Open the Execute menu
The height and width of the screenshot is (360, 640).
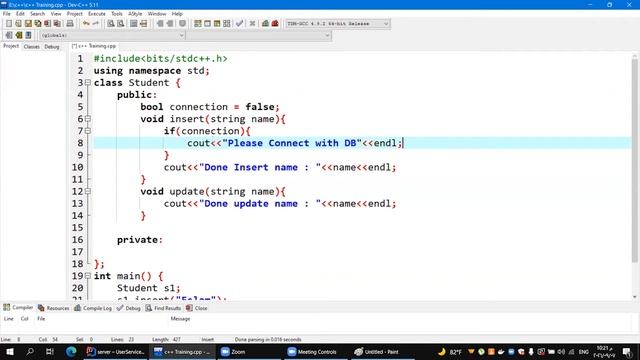pos(97,13)
